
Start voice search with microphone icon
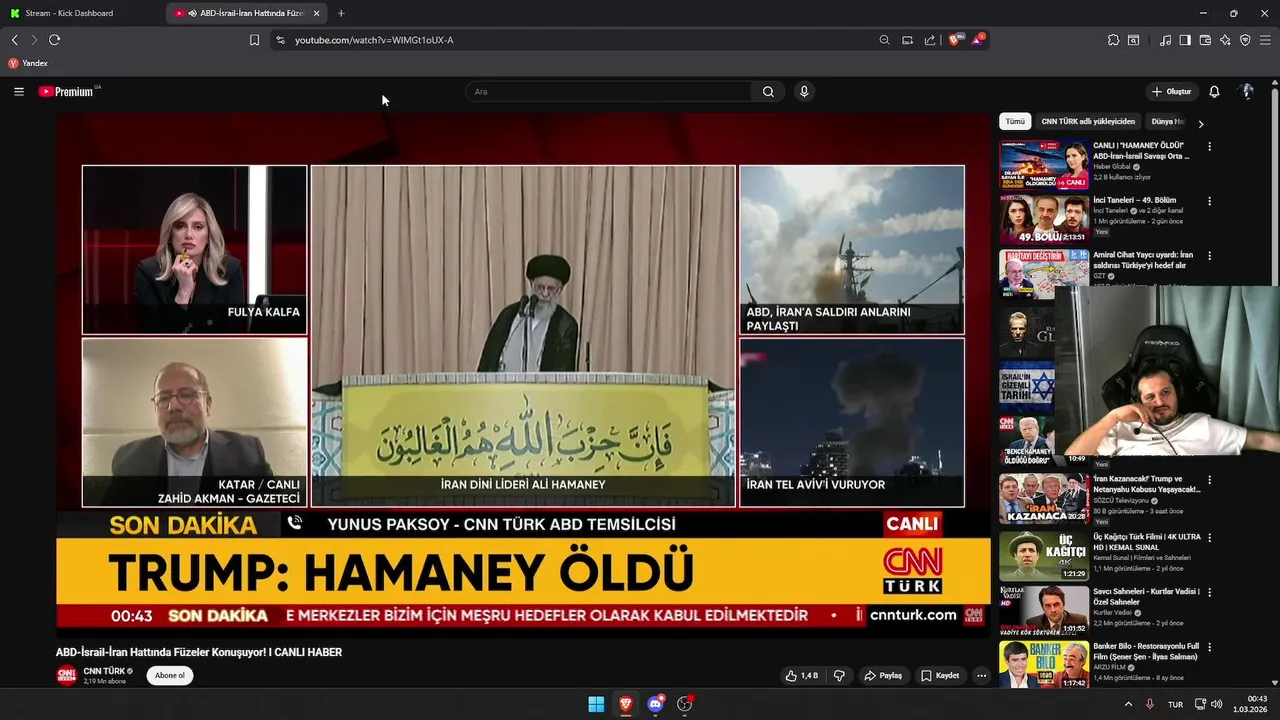pos(803,91)
